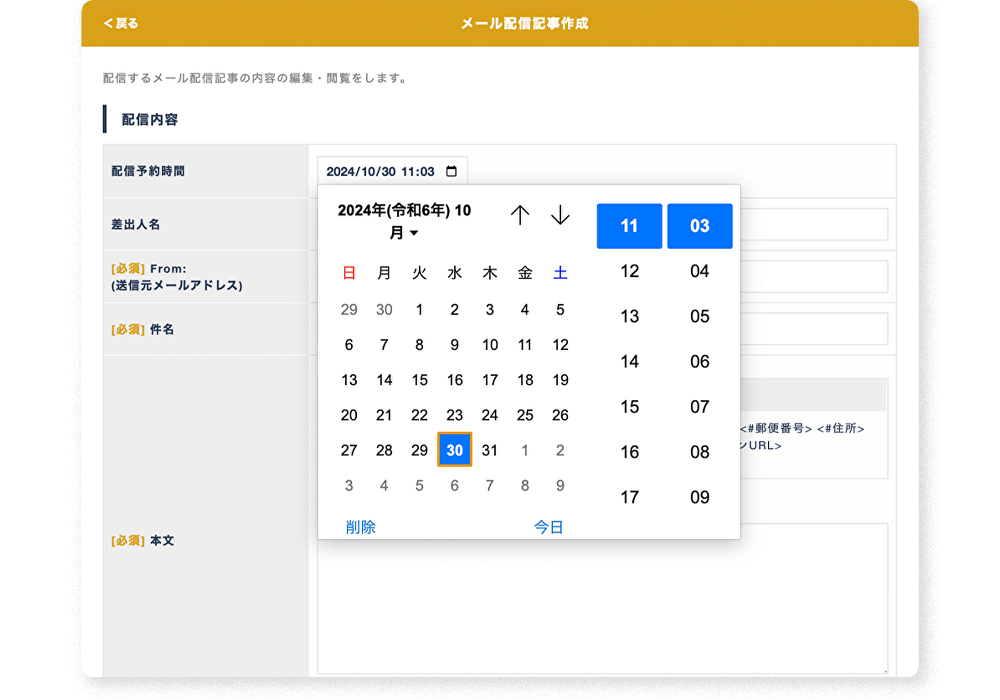Viewport: 1000px width, 700px height.
Task: Expand the month/year dropdown triangle
Action: click(414, 234)
